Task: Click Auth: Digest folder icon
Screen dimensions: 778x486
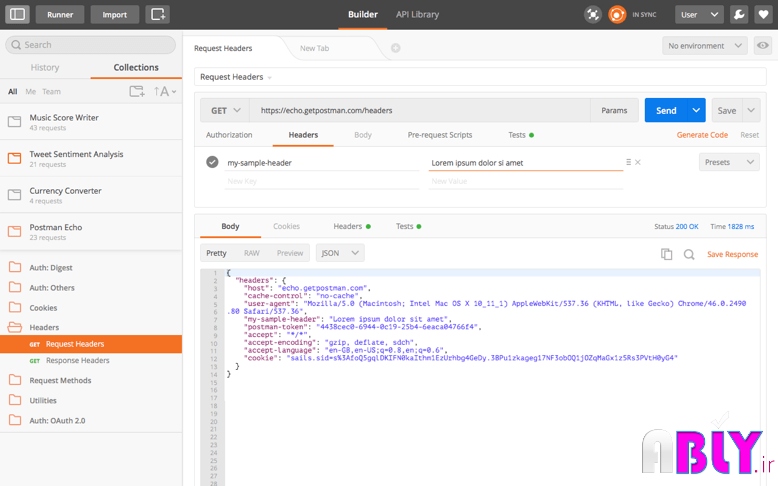Action: [15, 267]
